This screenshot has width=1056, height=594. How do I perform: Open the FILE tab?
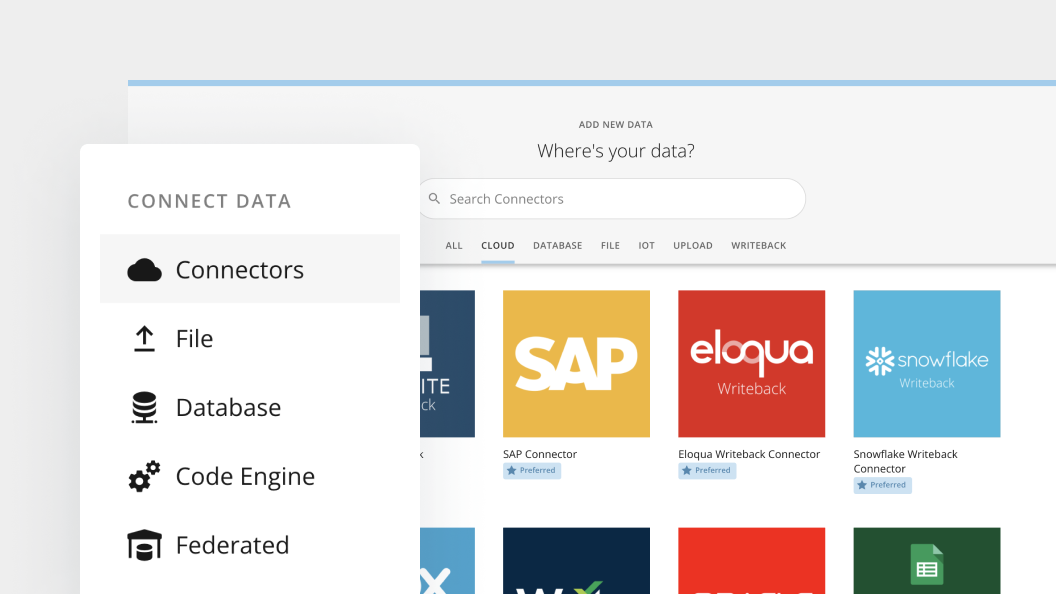610,246
